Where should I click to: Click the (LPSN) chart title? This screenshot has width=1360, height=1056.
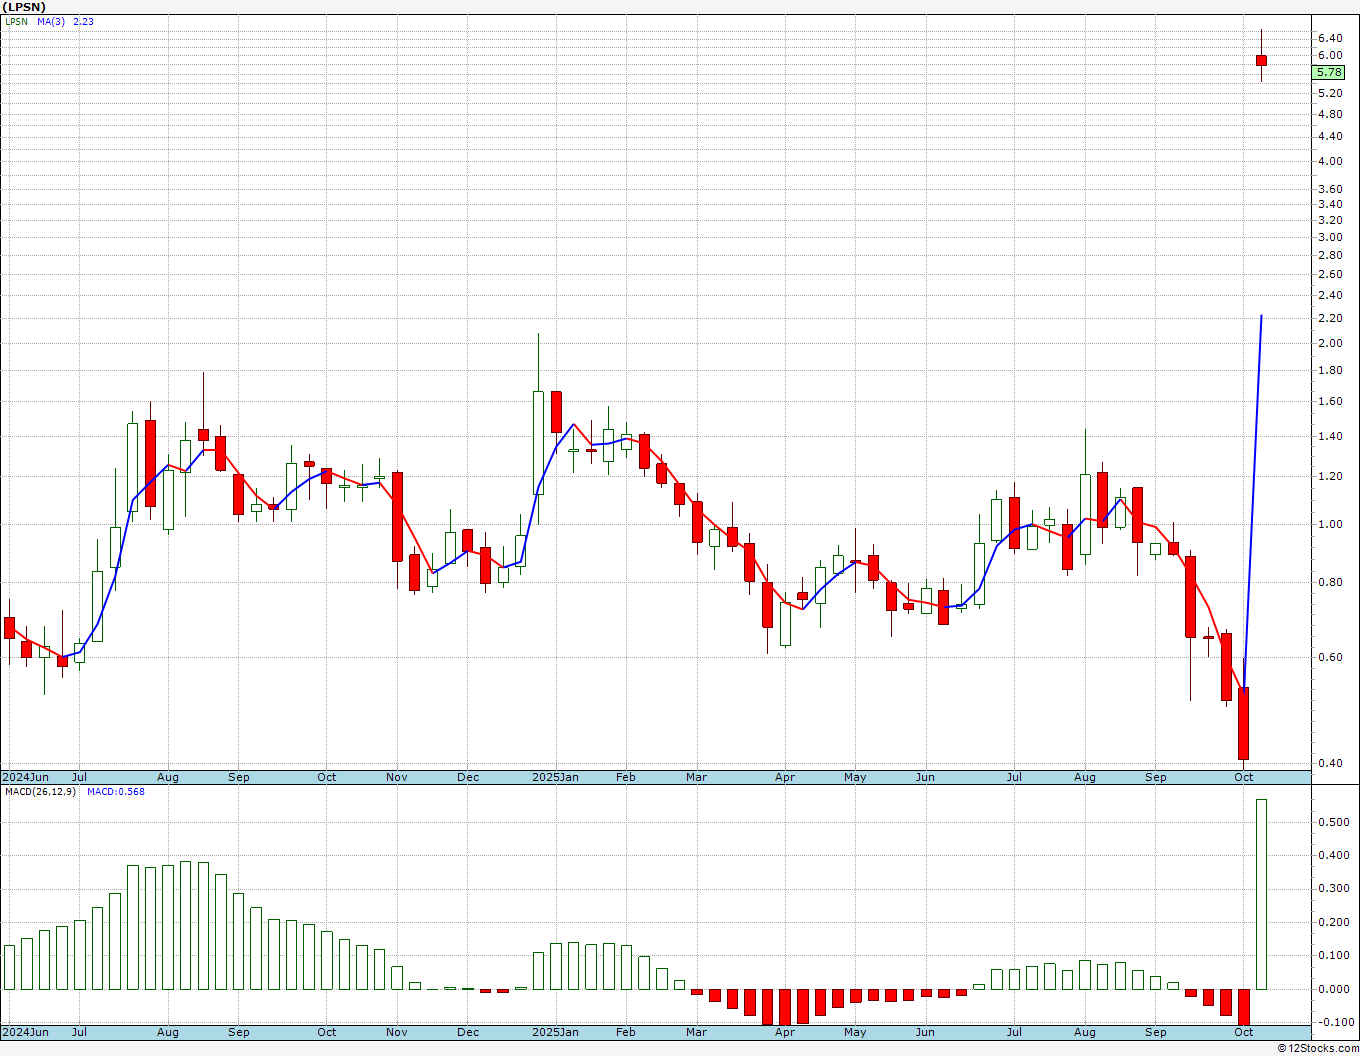pyautogui.click(x=24, y=7)
